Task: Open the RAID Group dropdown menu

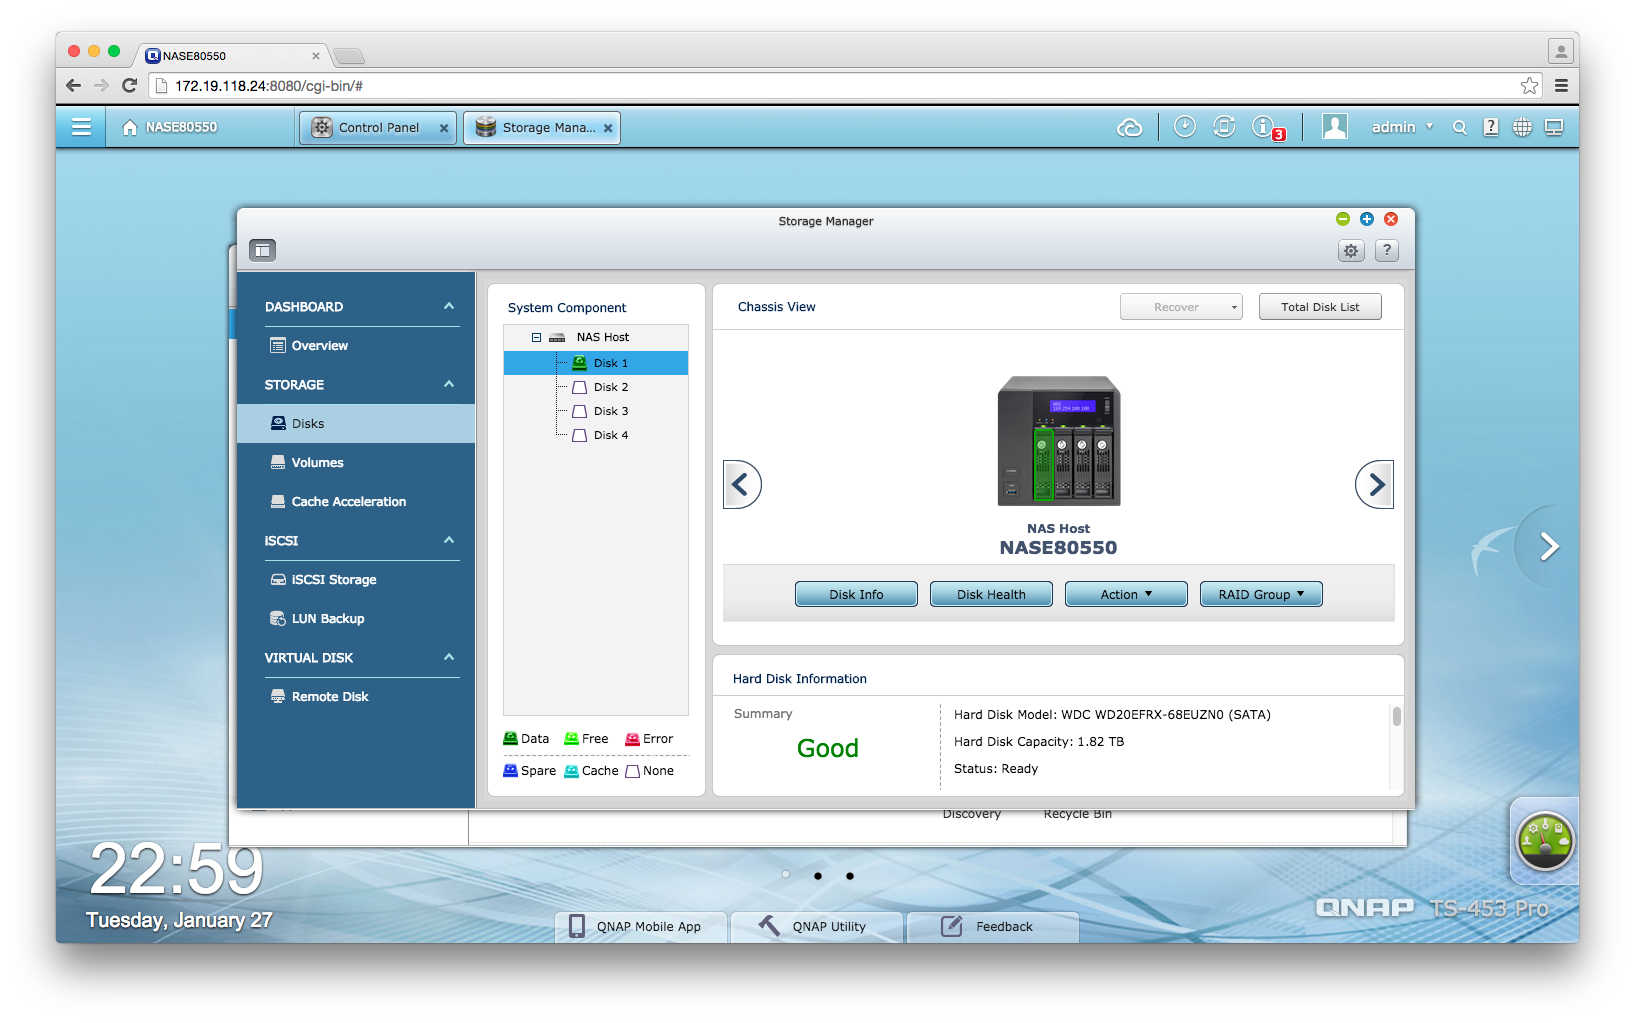Action: (x=1261, y=594)
